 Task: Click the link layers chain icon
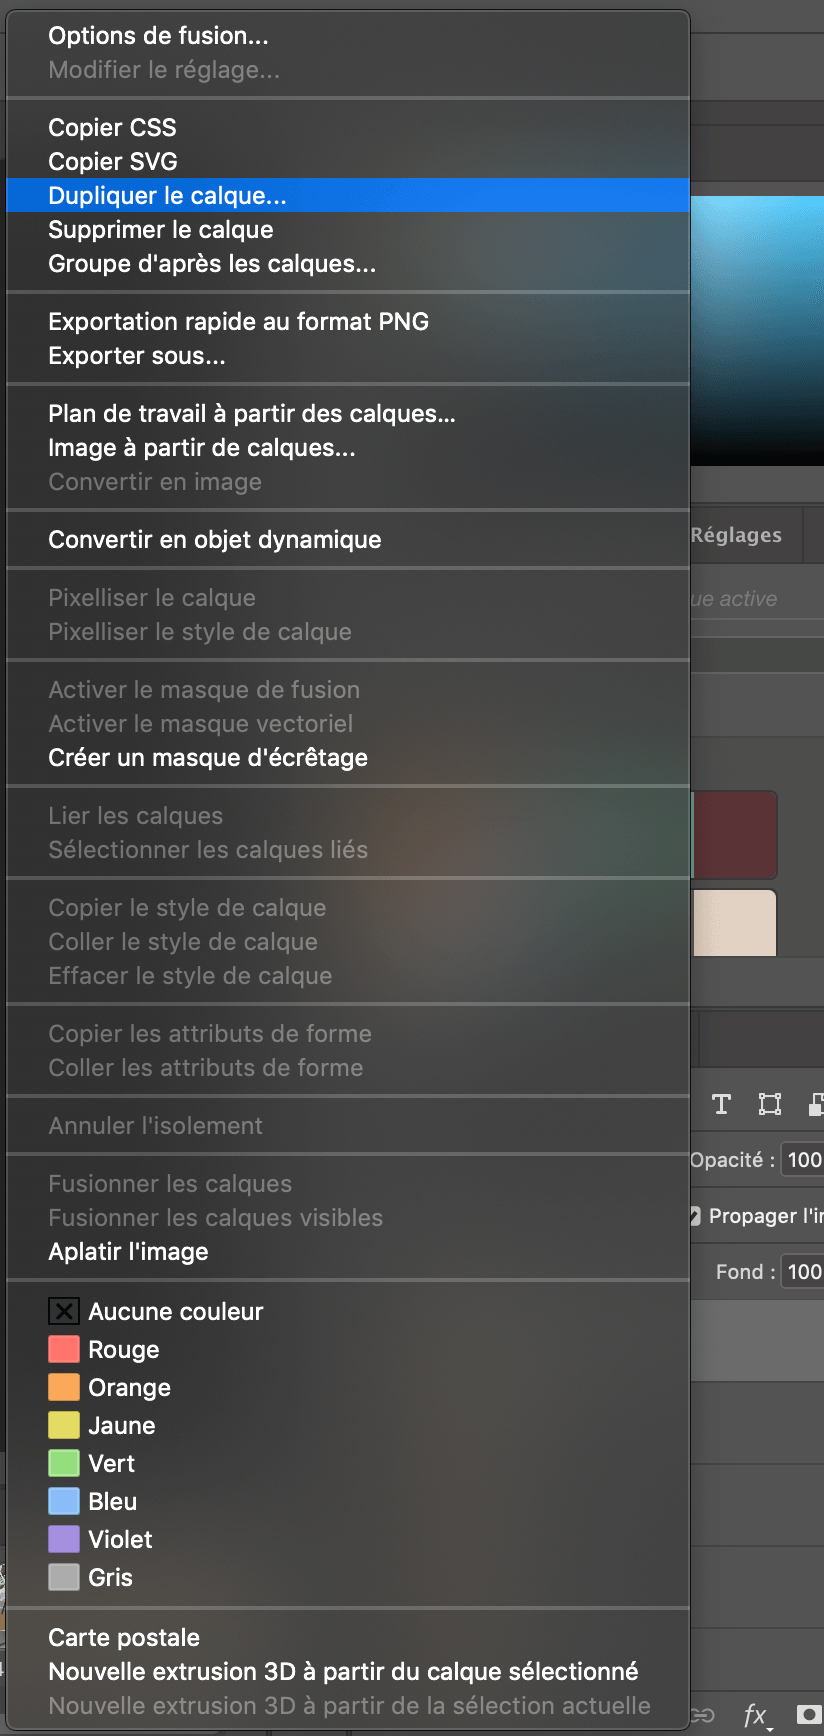click(704, 1716)
